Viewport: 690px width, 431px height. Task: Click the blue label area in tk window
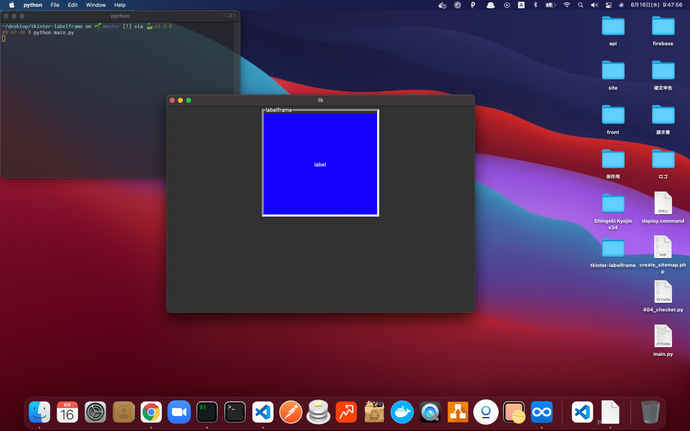click(x=320, y=164)
